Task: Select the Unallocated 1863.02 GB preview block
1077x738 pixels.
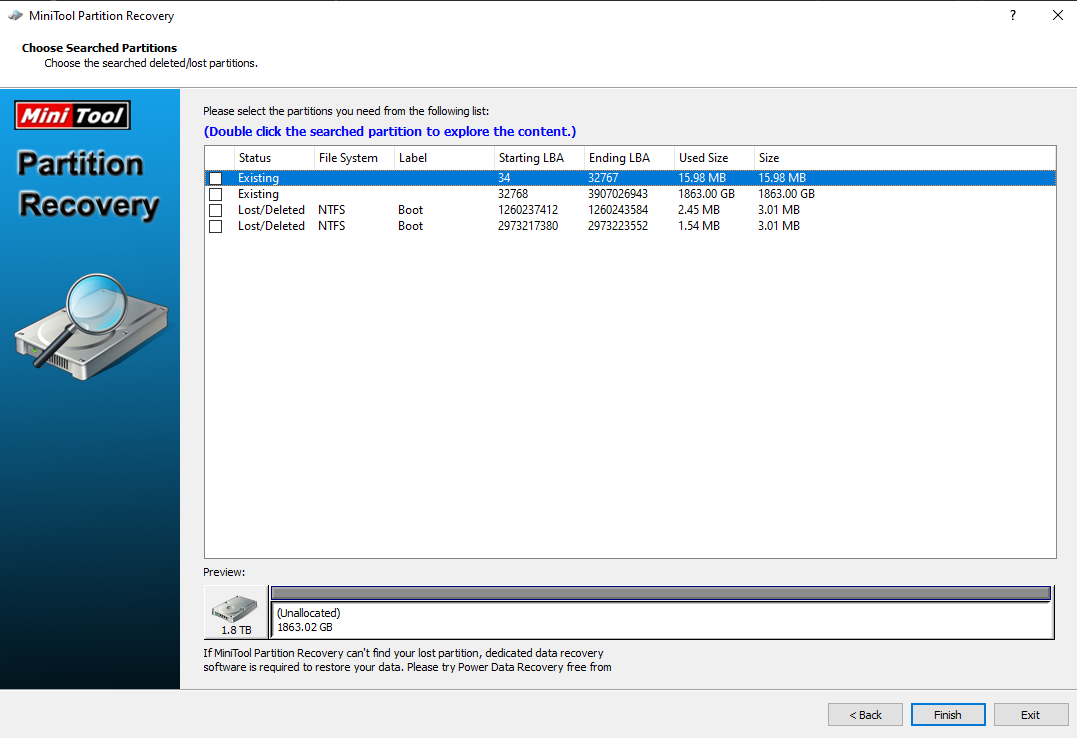Action: point(662,620)
